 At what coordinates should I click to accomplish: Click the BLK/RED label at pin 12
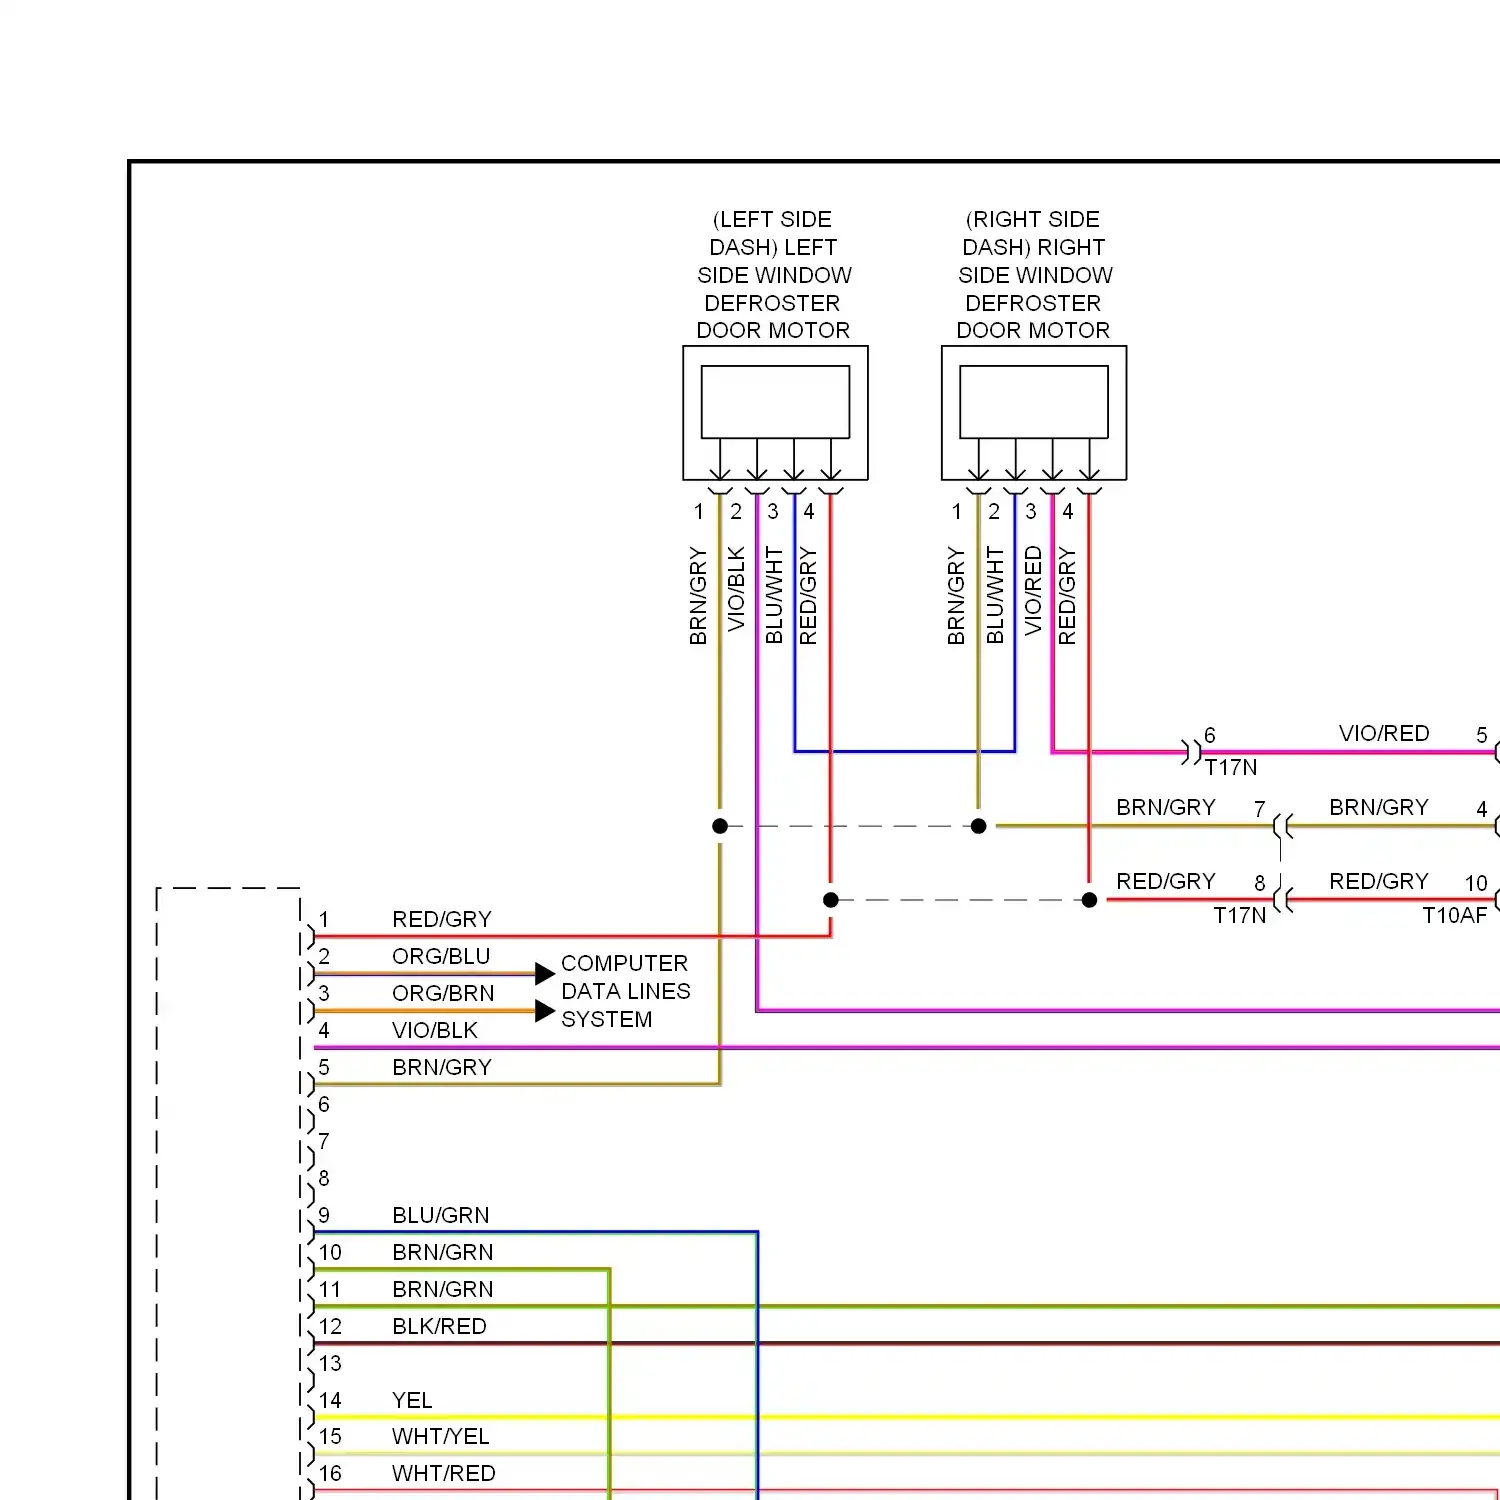click(x=439, y=1326)
